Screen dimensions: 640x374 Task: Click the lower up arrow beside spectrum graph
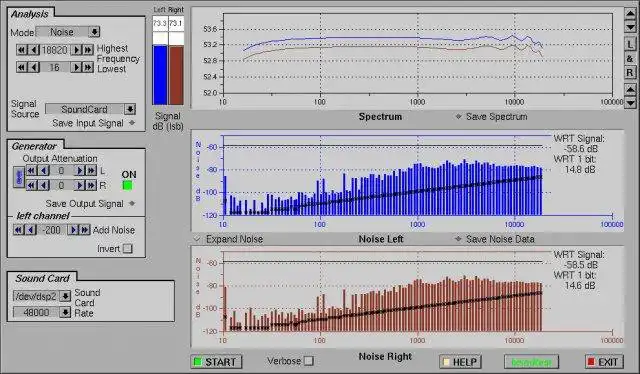pyautogui.click(x=630, y=89)
